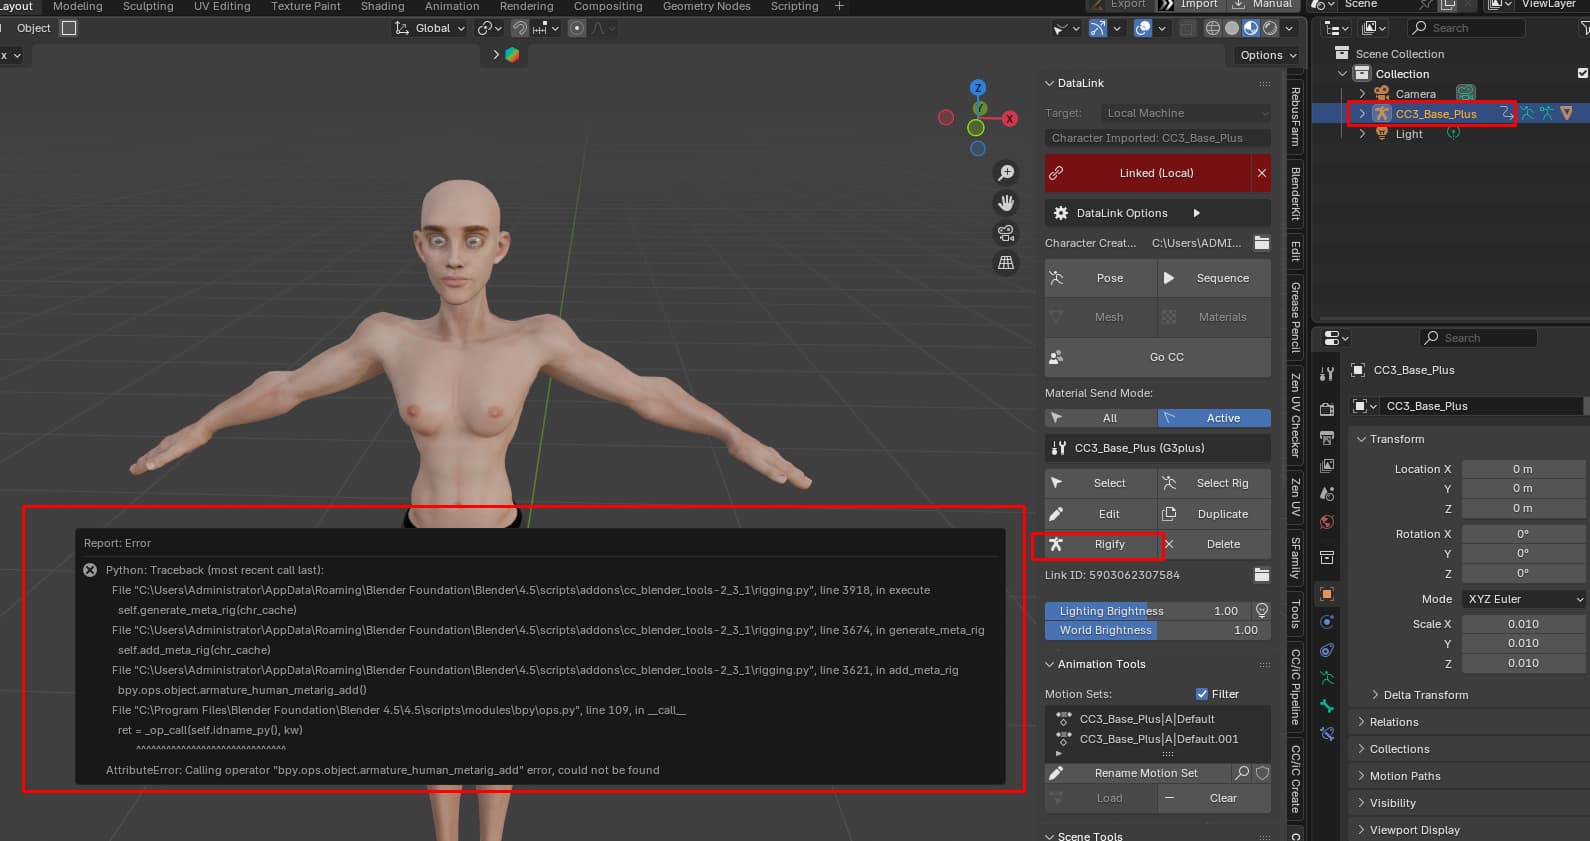Click the Location X value field
The image size is (1590, 841).
click(x=1522, y=469)
